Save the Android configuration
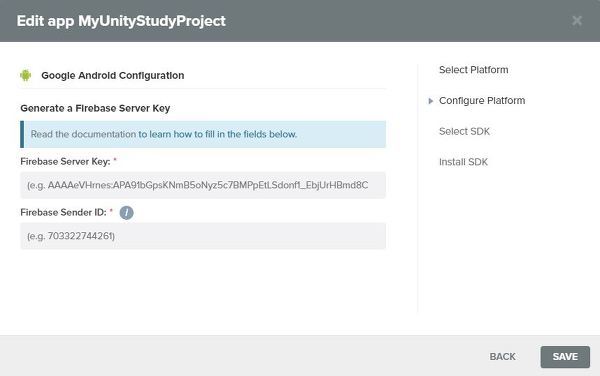Screen dimensions: 600x376 565,357
